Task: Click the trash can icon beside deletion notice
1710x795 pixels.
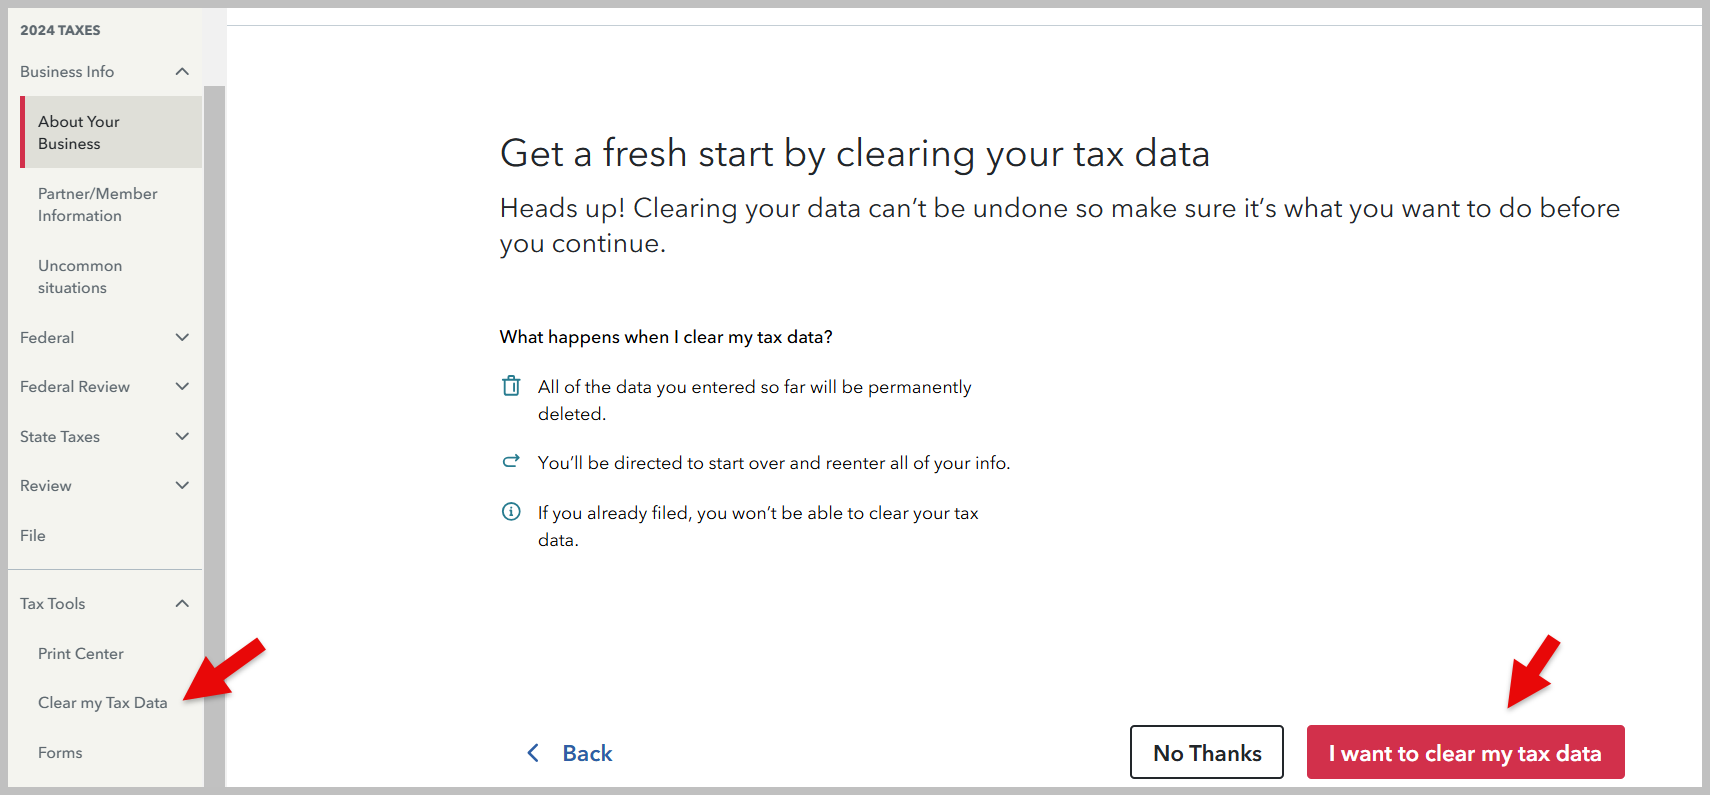Action: [511, 386]
